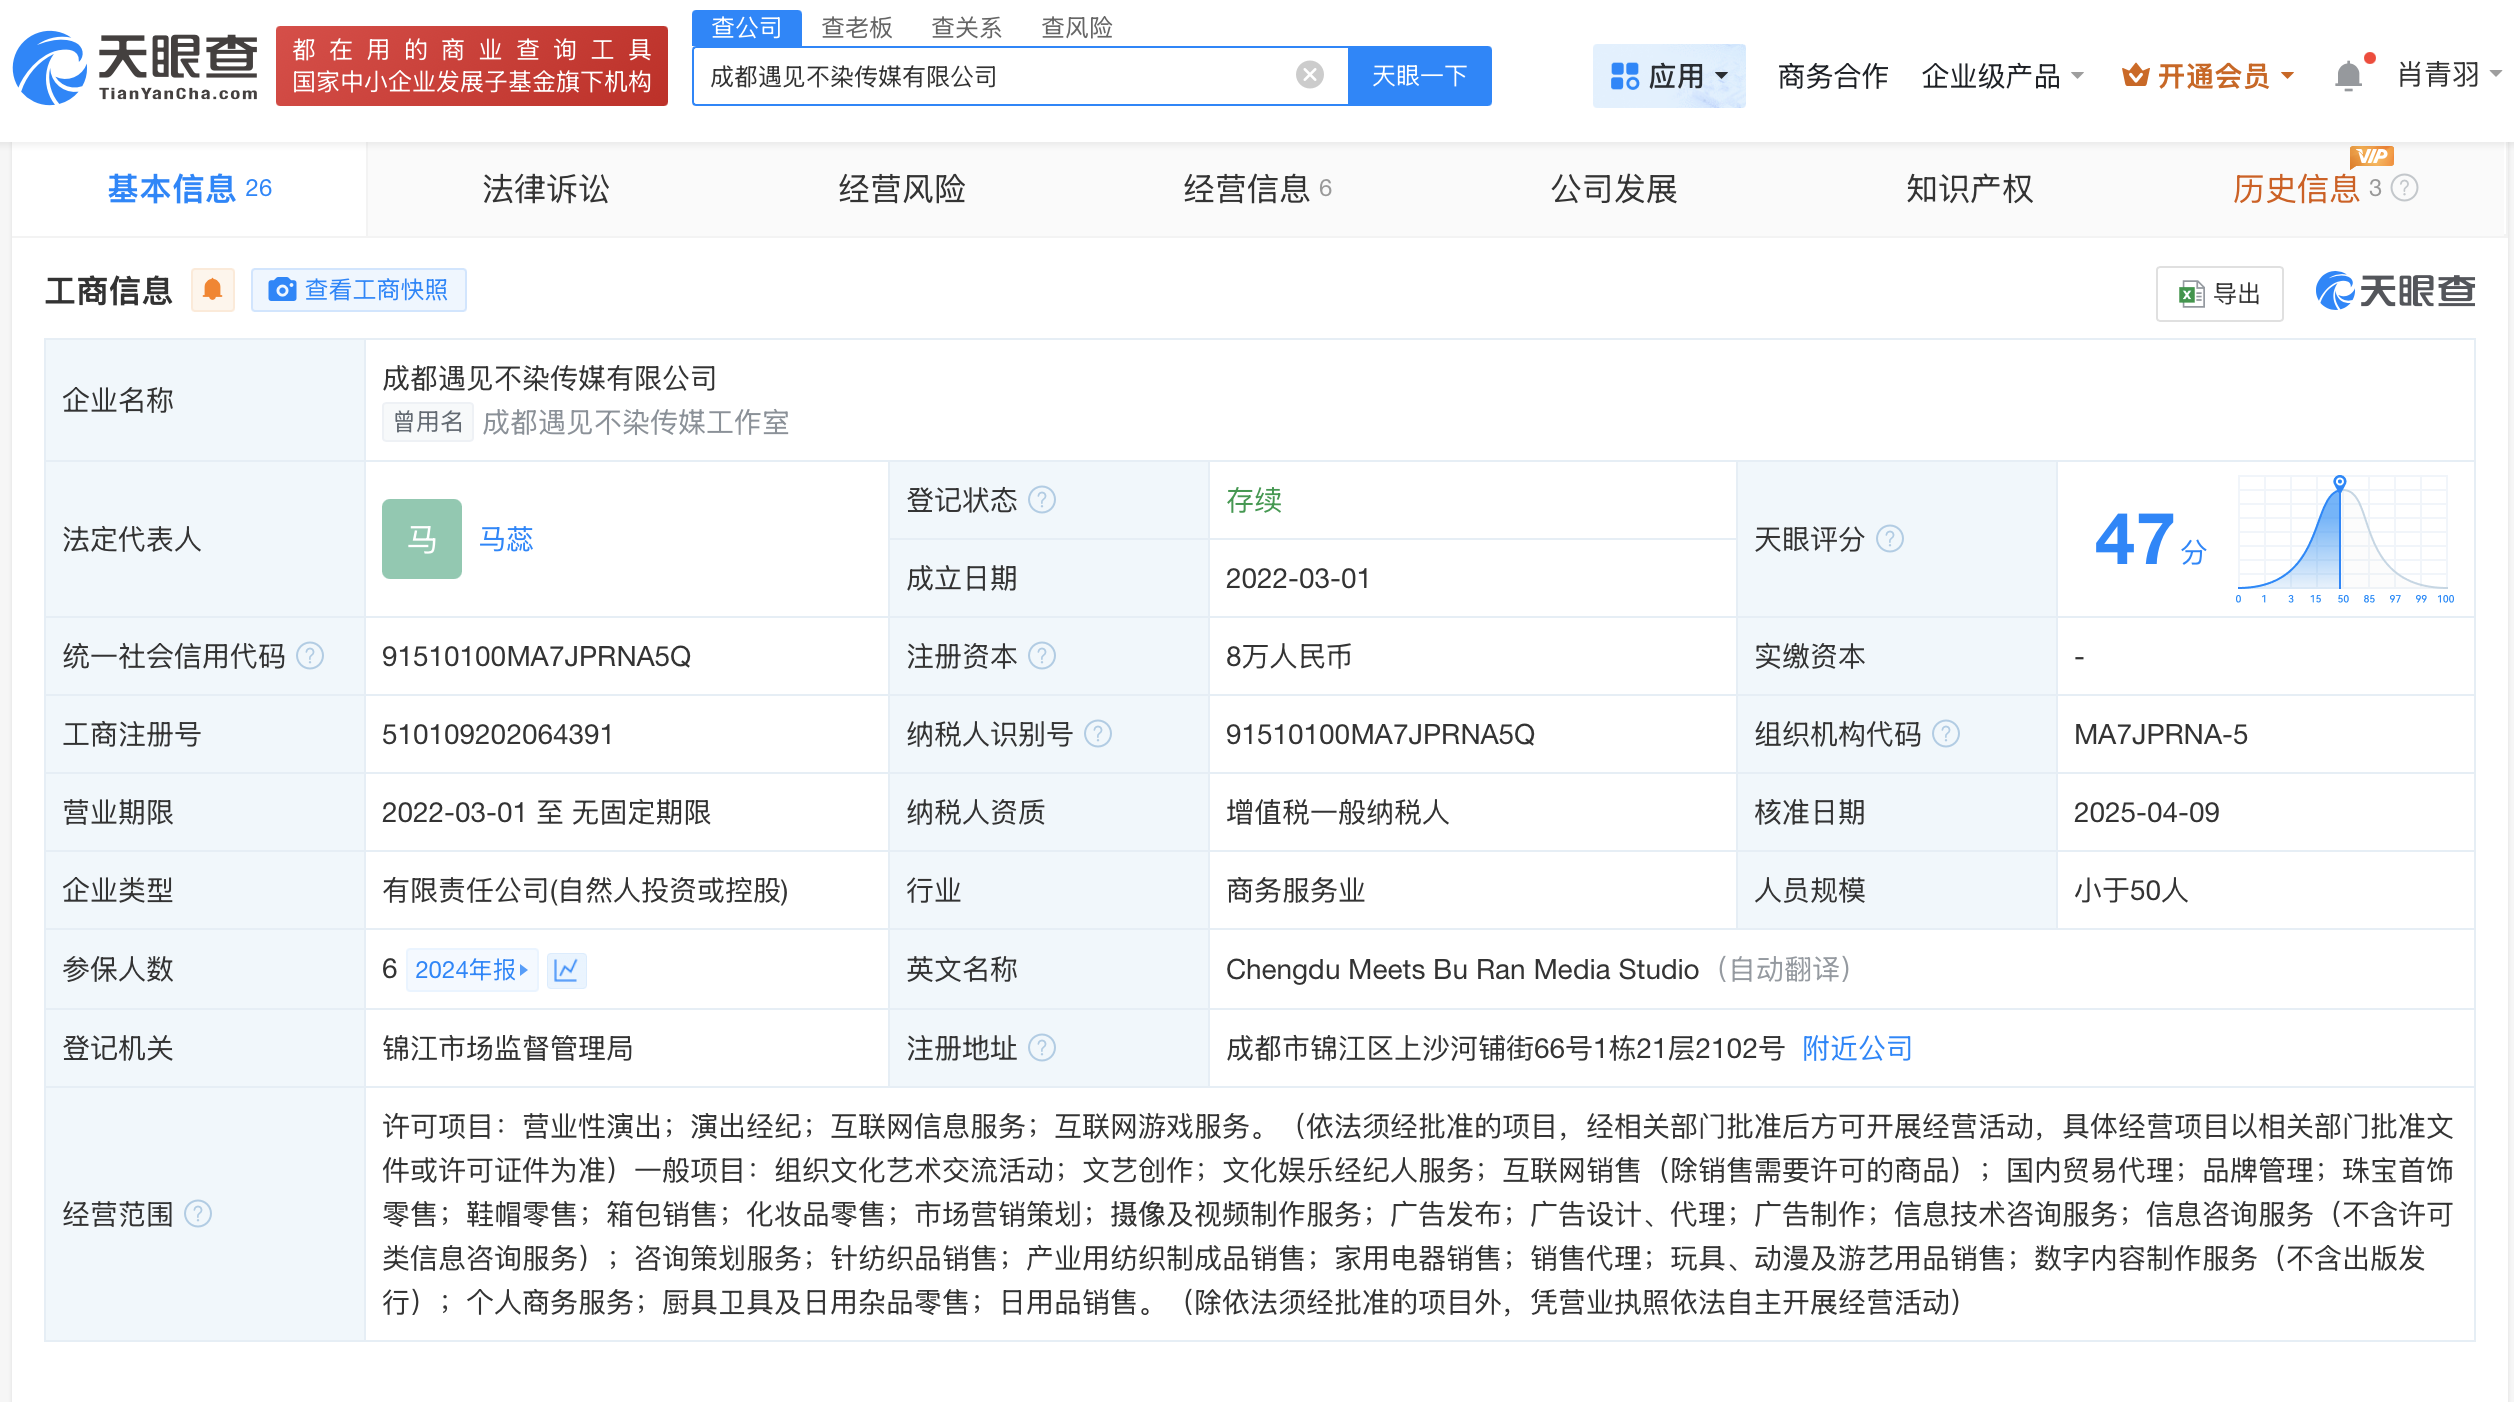Open help icon next to 历史信息 tab

(x=2405, y=188)
